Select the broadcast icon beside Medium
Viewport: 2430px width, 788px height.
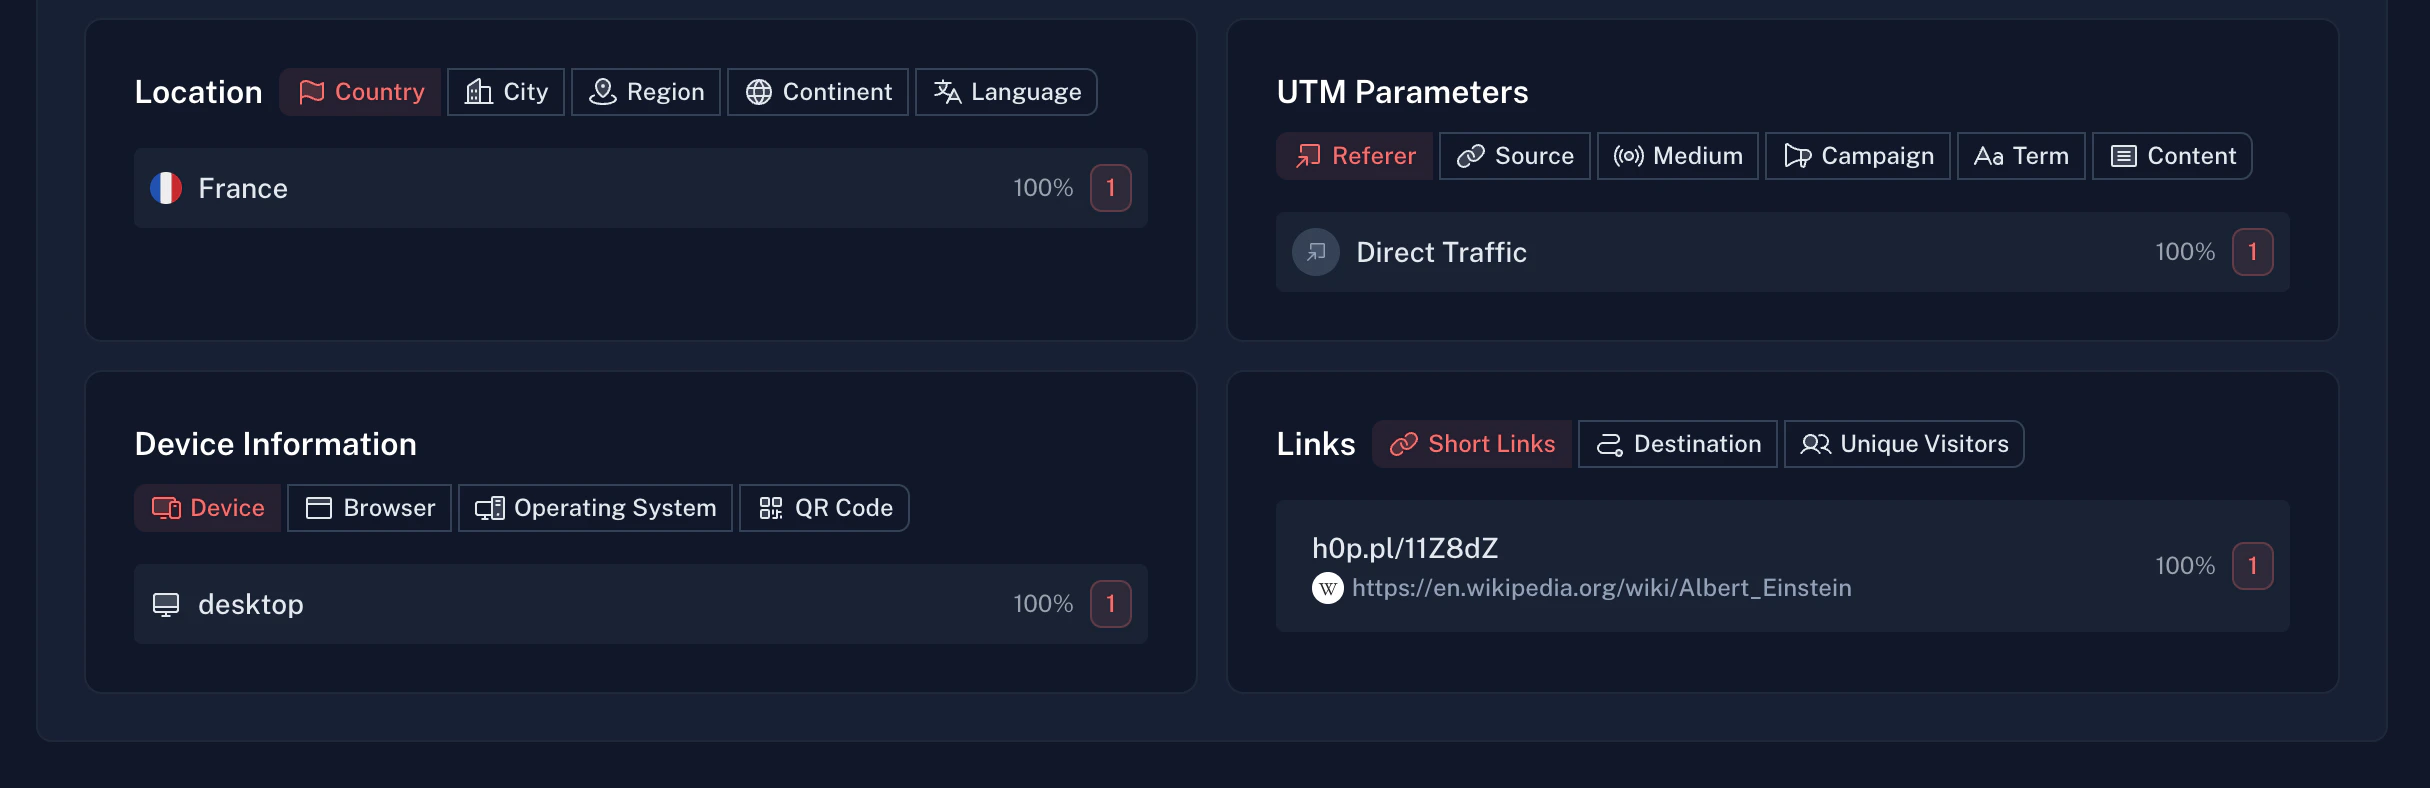coord(1627,155)
